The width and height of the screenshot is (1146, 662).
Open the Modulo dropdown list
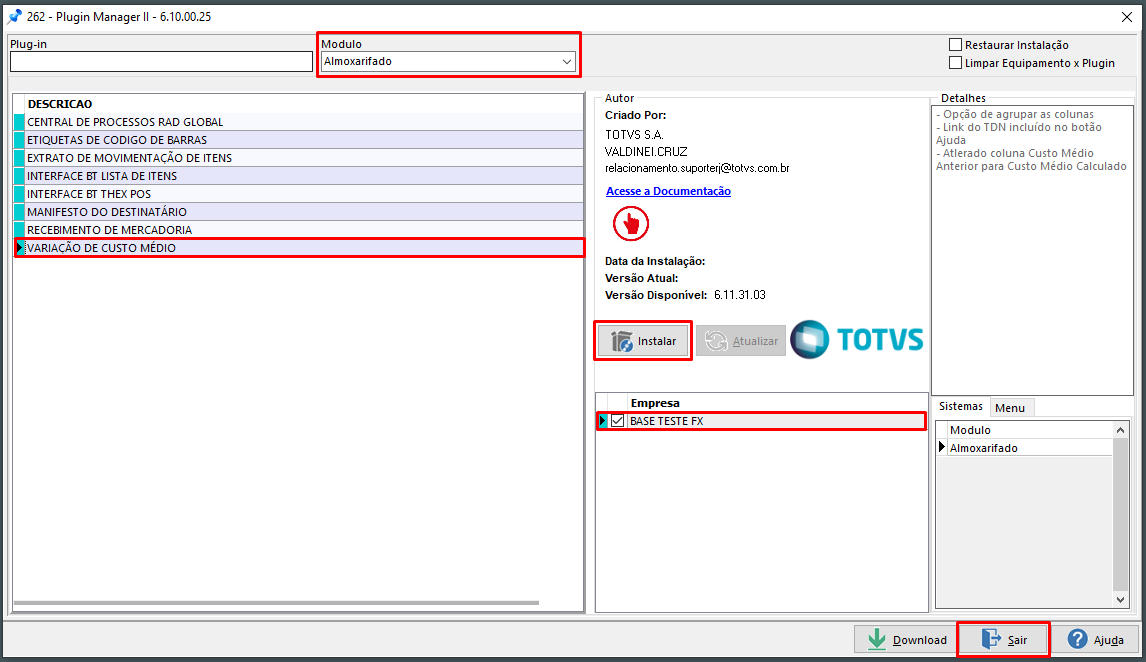(x=566, y=61)
